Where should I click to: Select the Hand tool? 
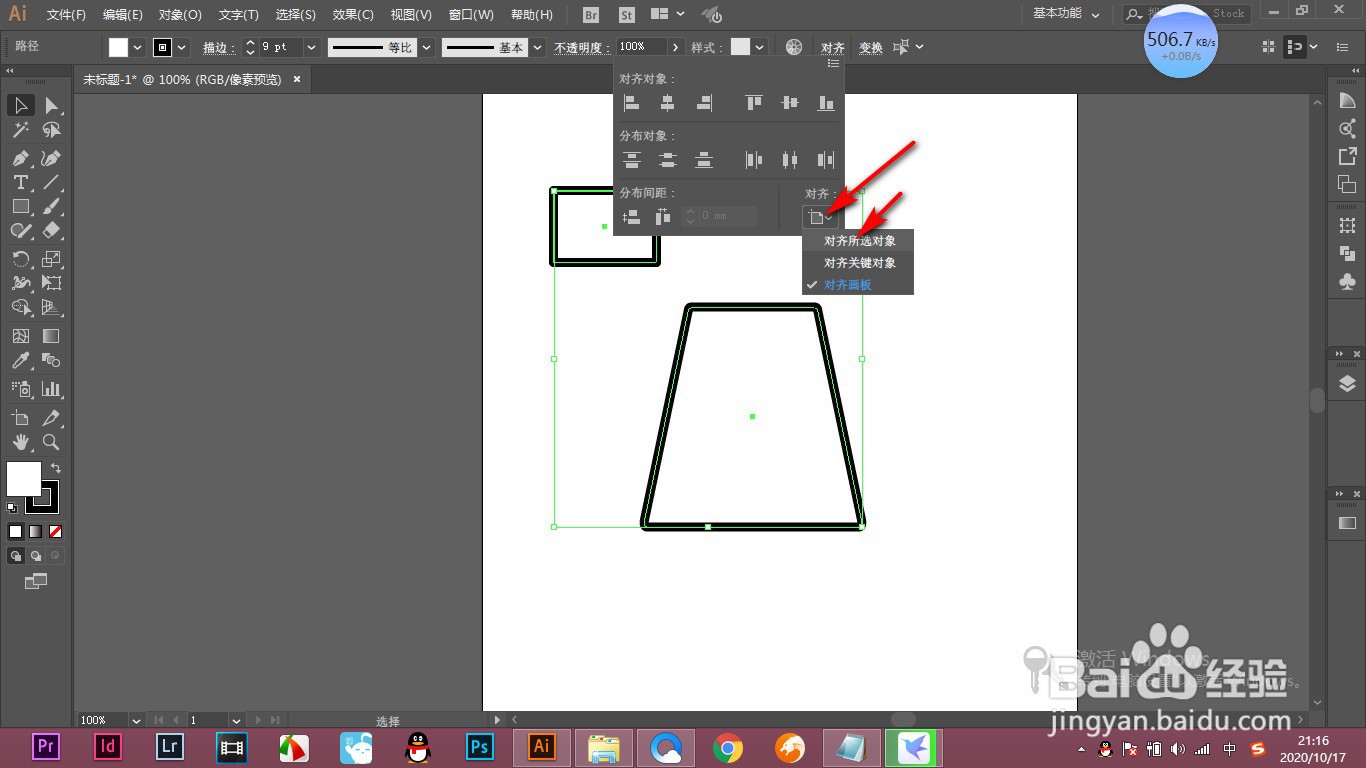(21, 442)
